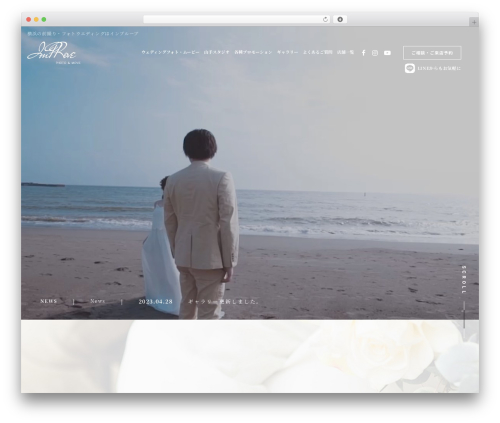Click the 2023.04.28 news date
The height and width of the screenshot is (423, 500).
pyautogui.click(x=156, y=302)
